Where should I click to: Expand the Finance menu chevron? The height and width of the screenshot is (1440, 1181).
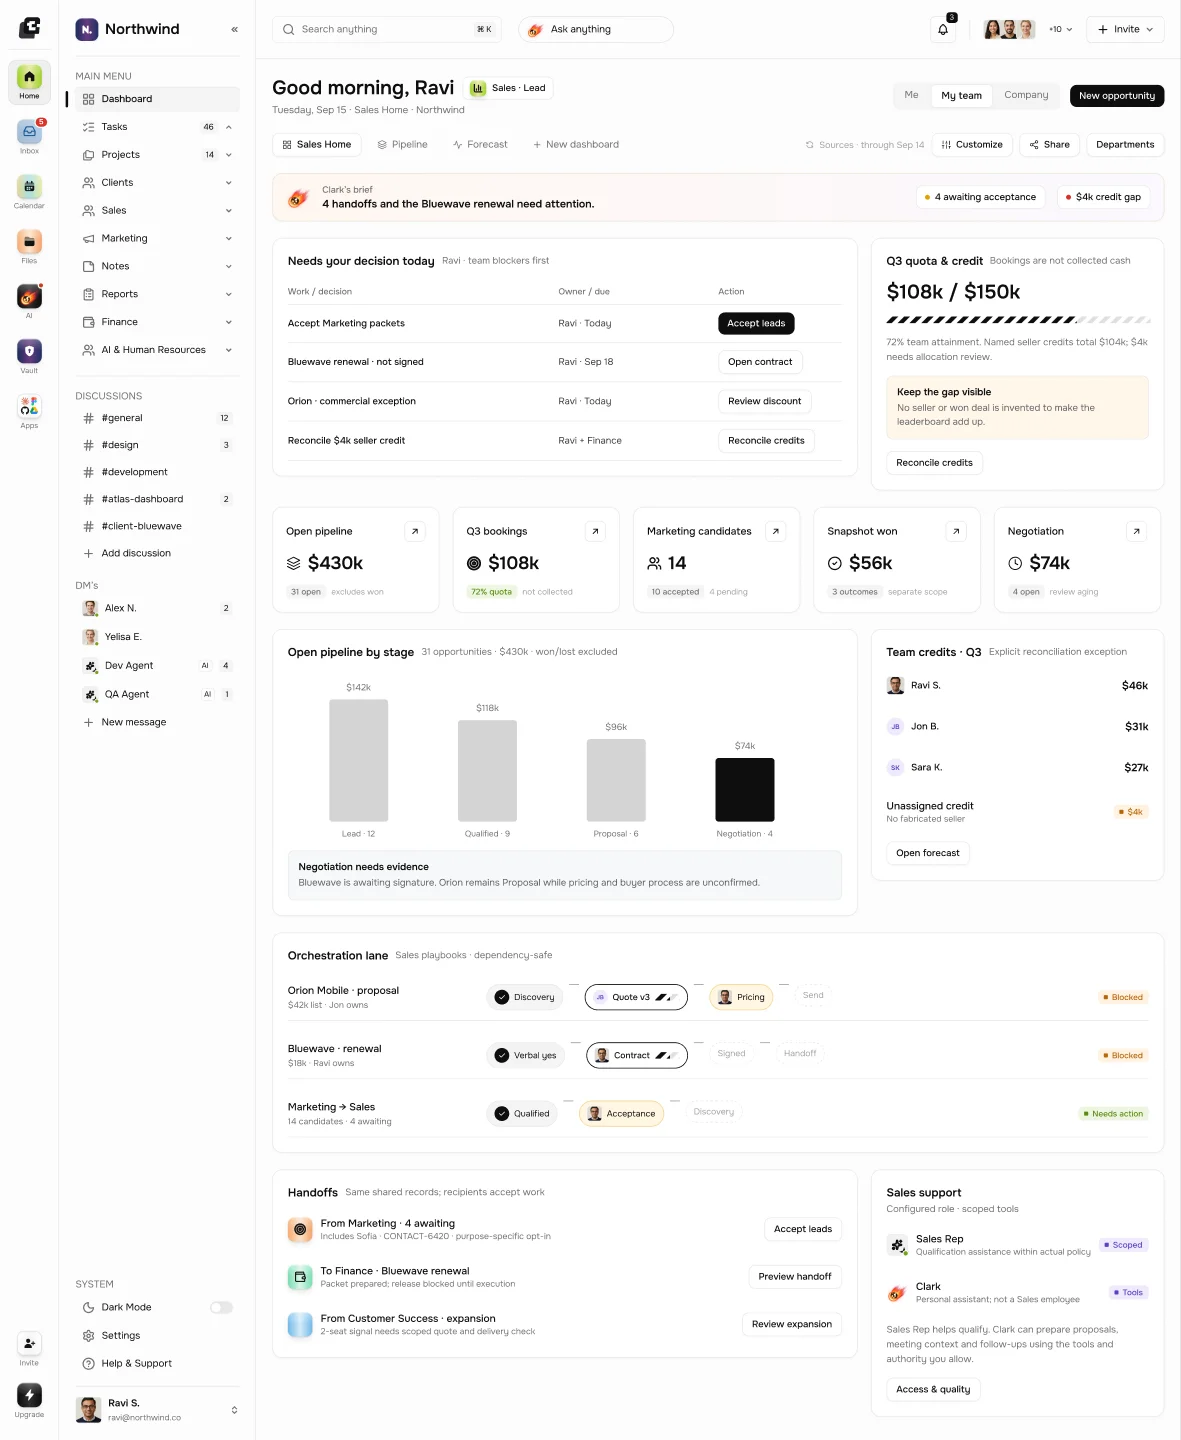229,322
